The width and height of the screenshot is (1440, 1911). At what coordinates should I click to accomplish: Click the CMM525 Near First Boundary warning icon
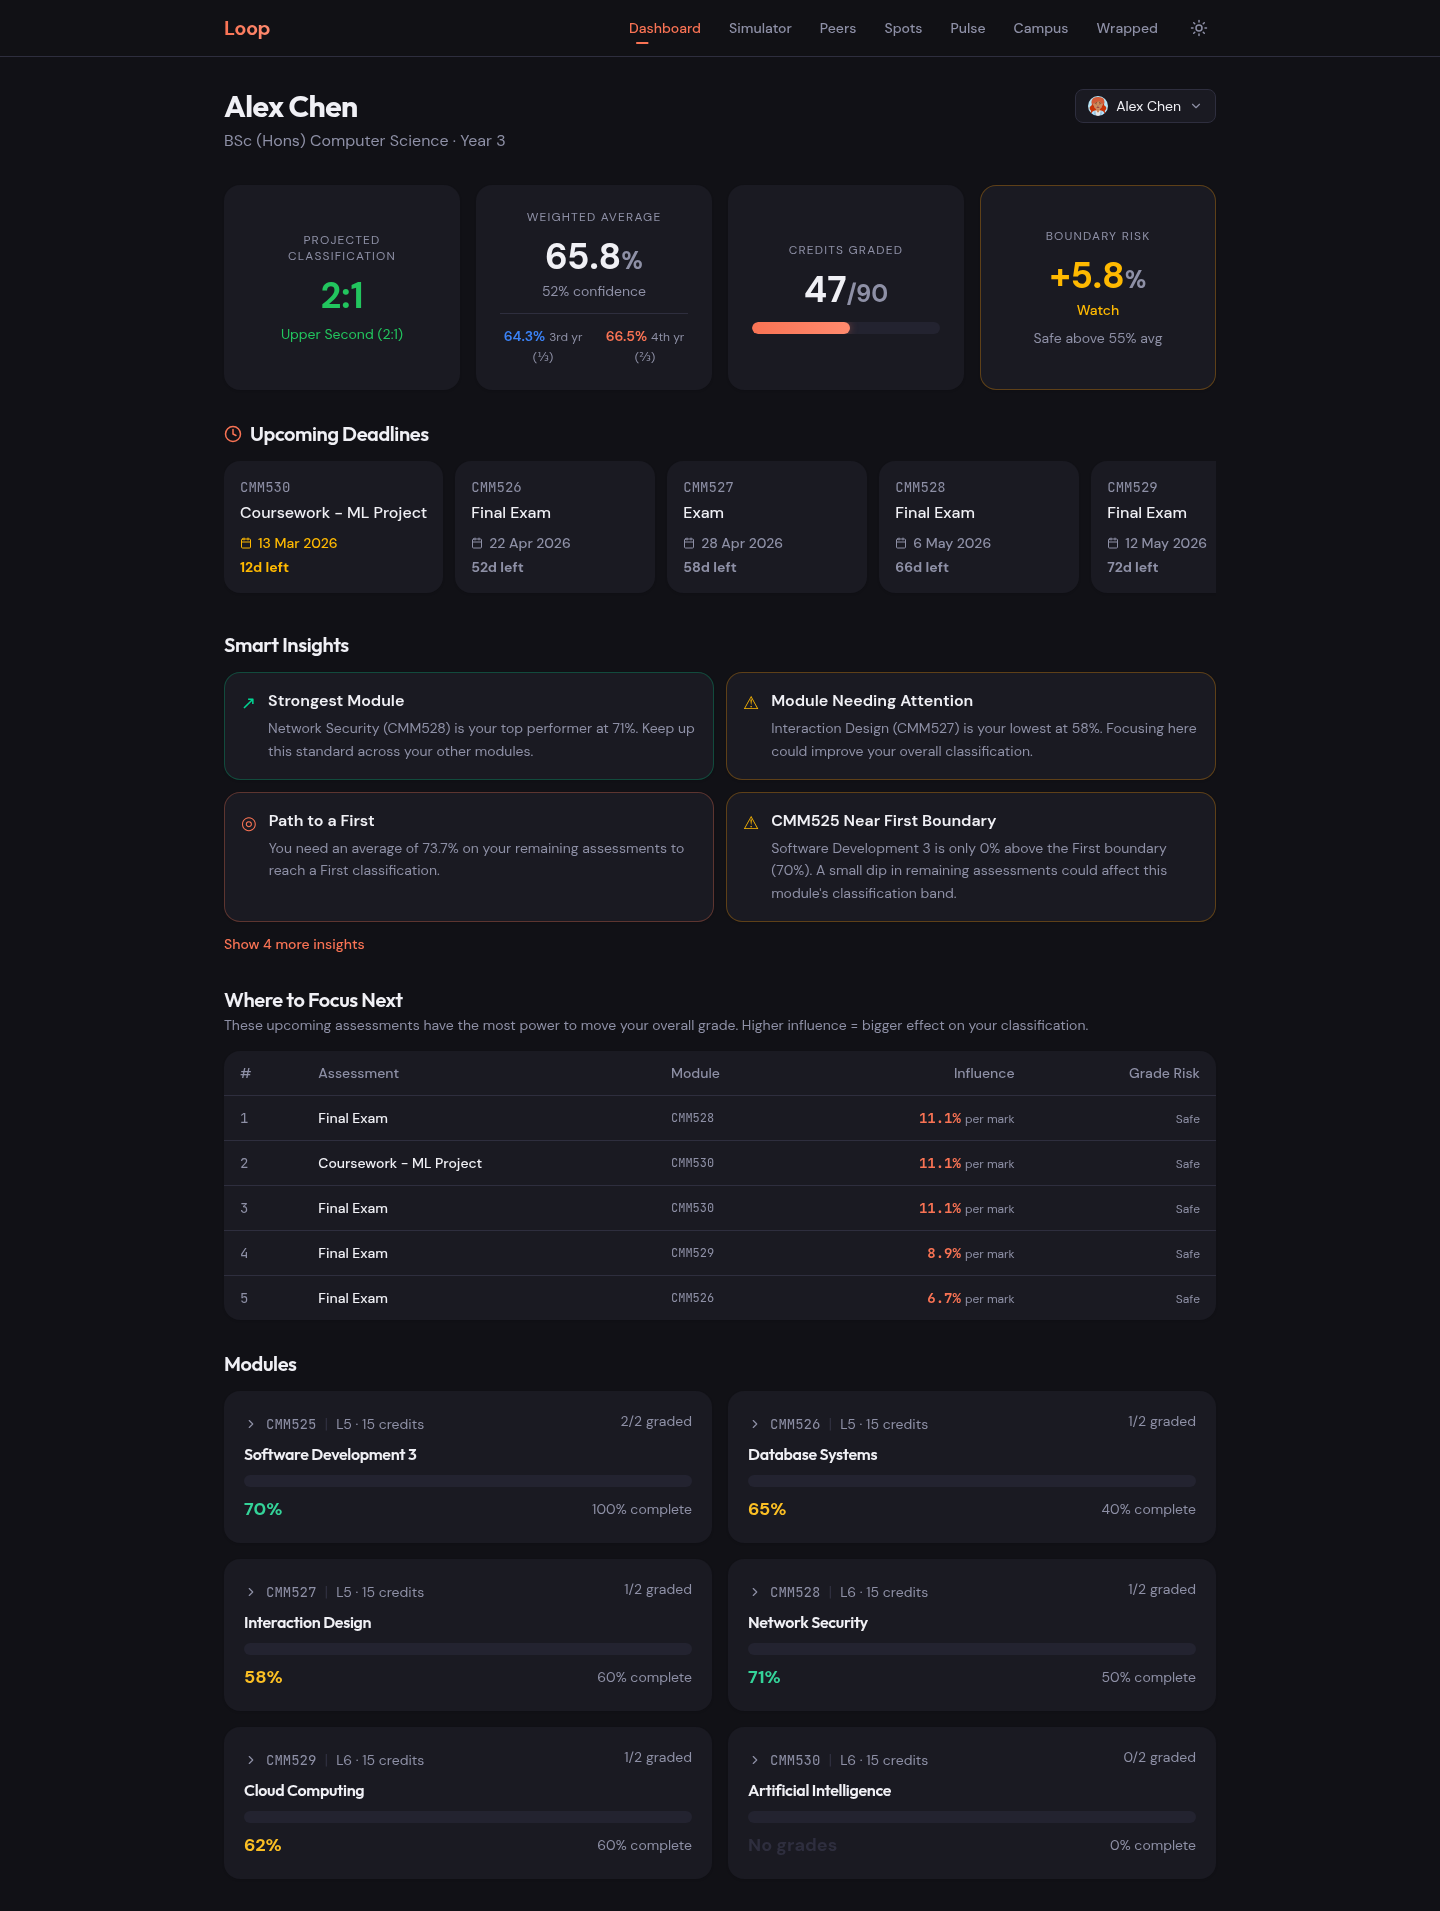coord(751,823)
